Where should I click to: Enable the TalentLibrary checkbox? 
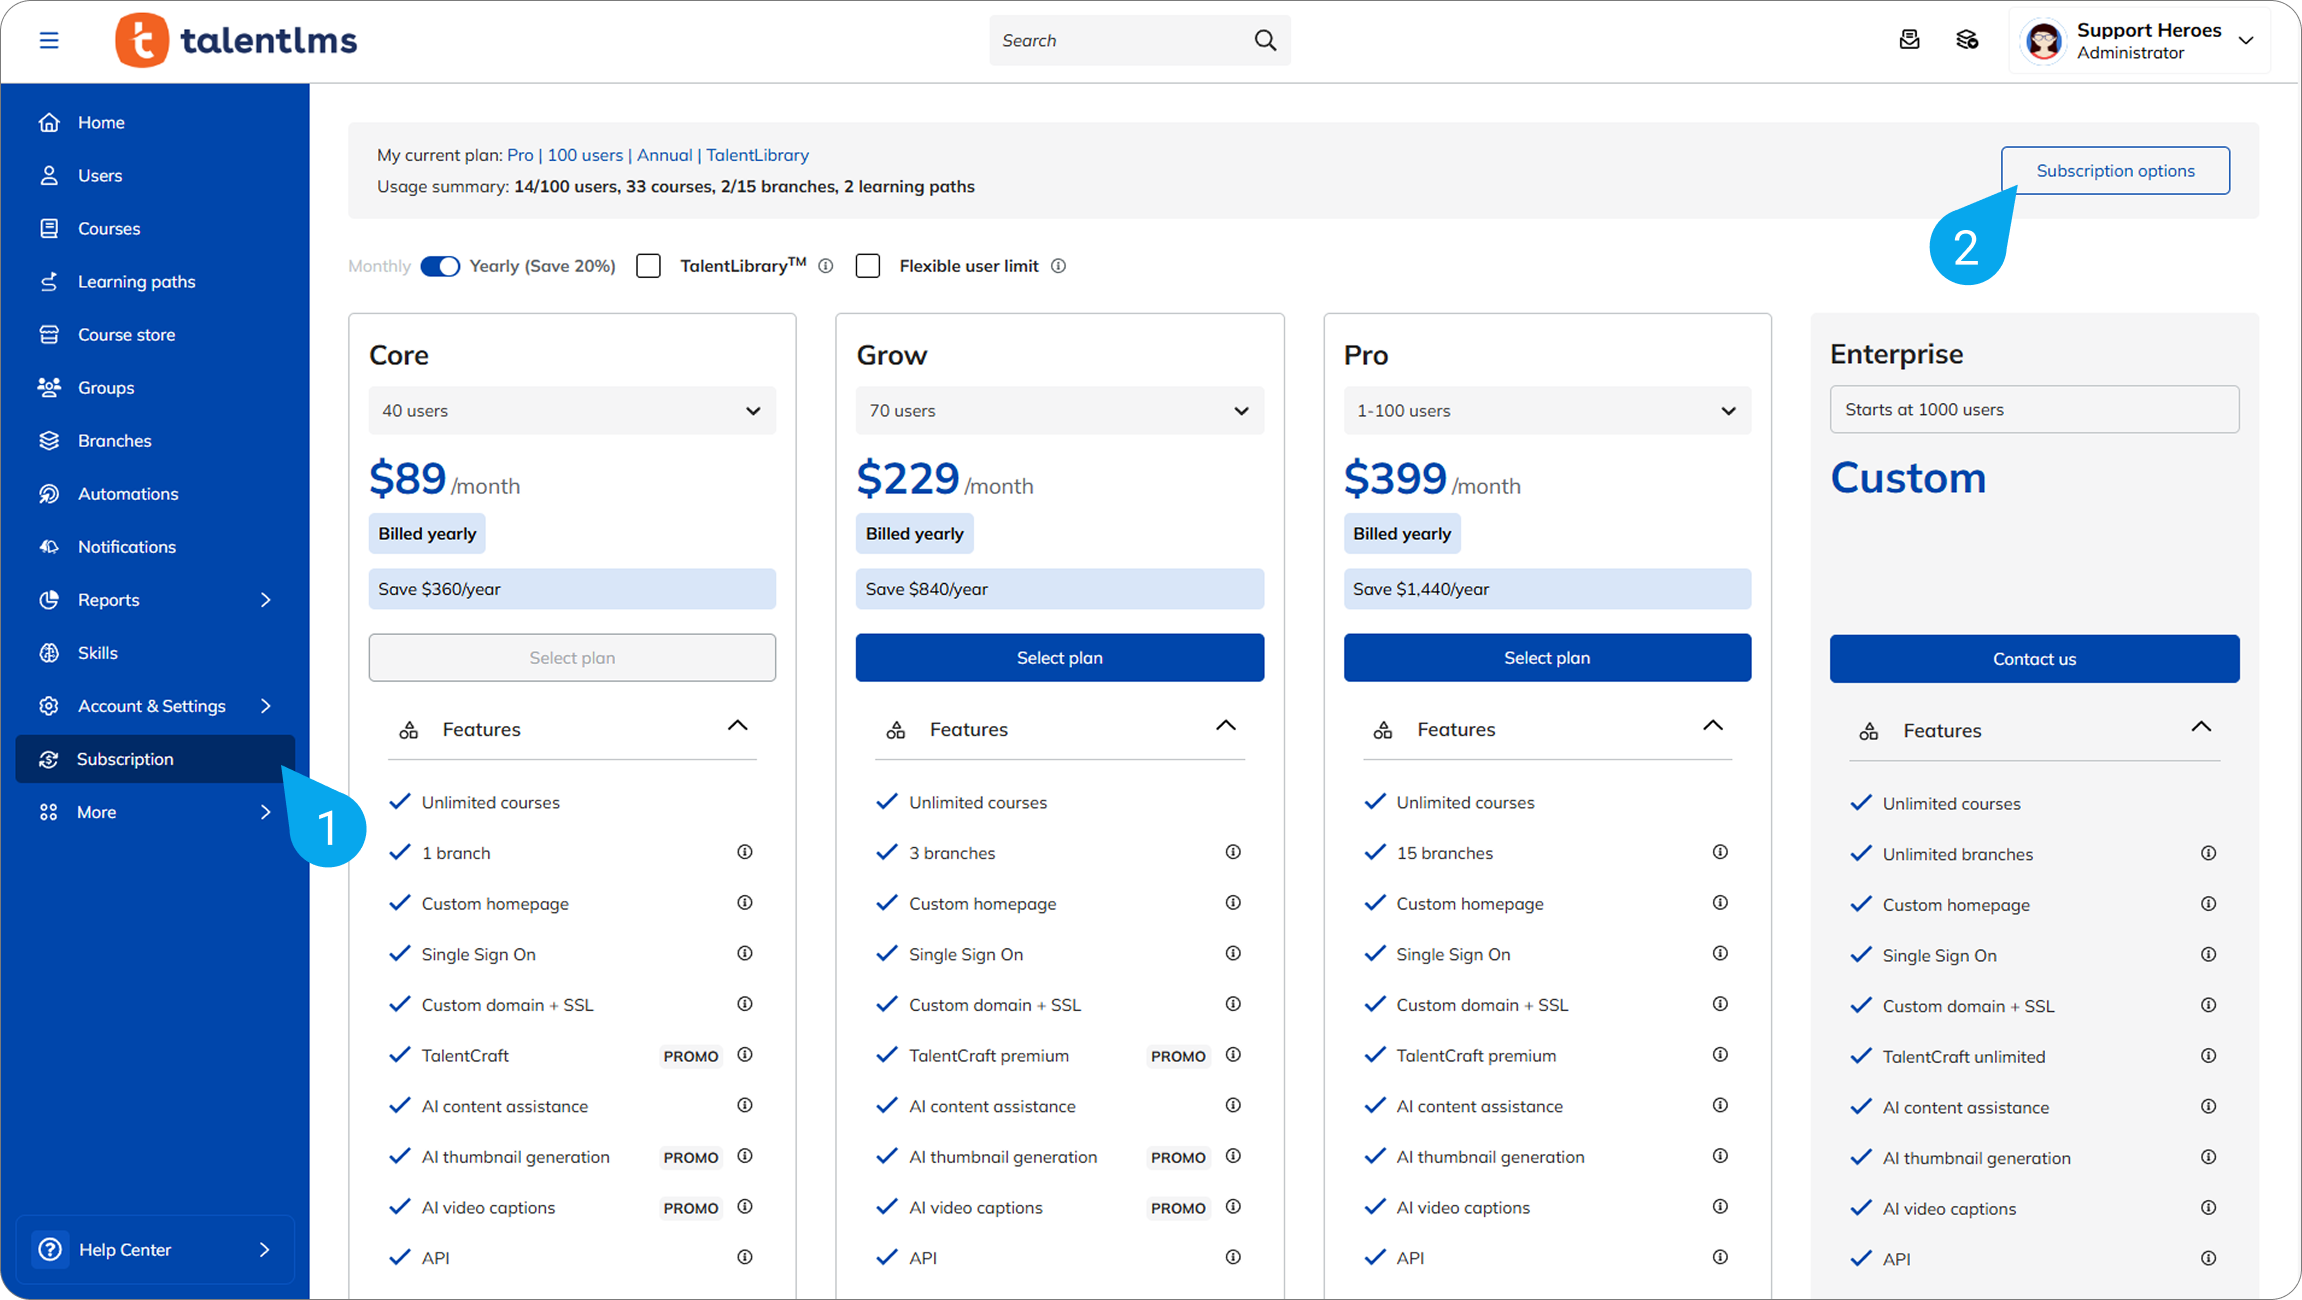649,266
